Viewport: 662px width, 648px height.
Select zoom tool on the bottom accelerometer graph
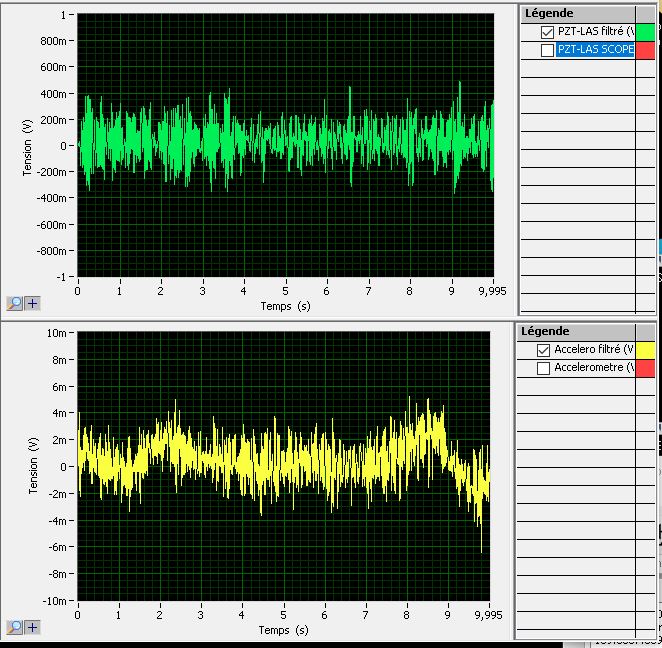16,627
